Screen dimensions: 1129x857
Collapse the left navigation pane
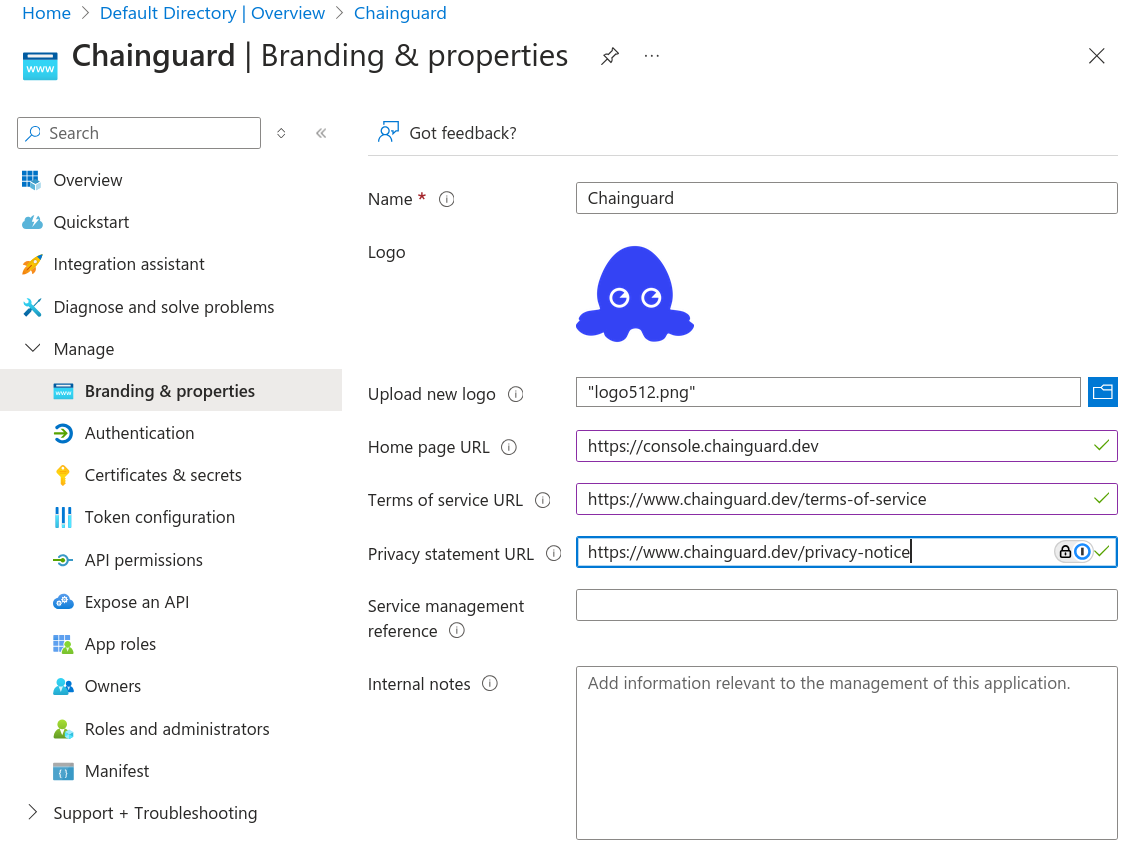click(x=320, y=131)
